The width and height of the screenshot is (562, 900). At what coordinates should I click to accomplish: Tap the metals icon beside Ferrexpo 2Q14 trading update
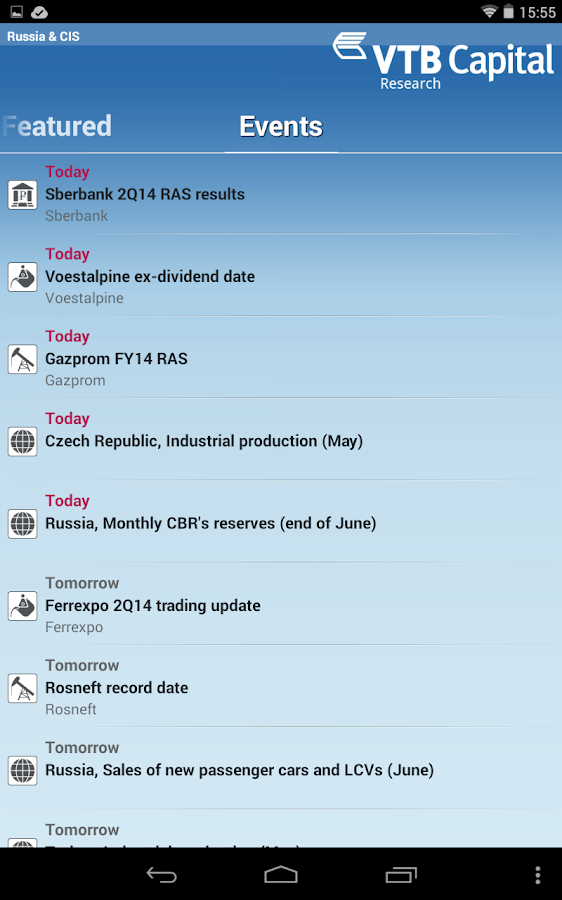(x=22, y=606)
